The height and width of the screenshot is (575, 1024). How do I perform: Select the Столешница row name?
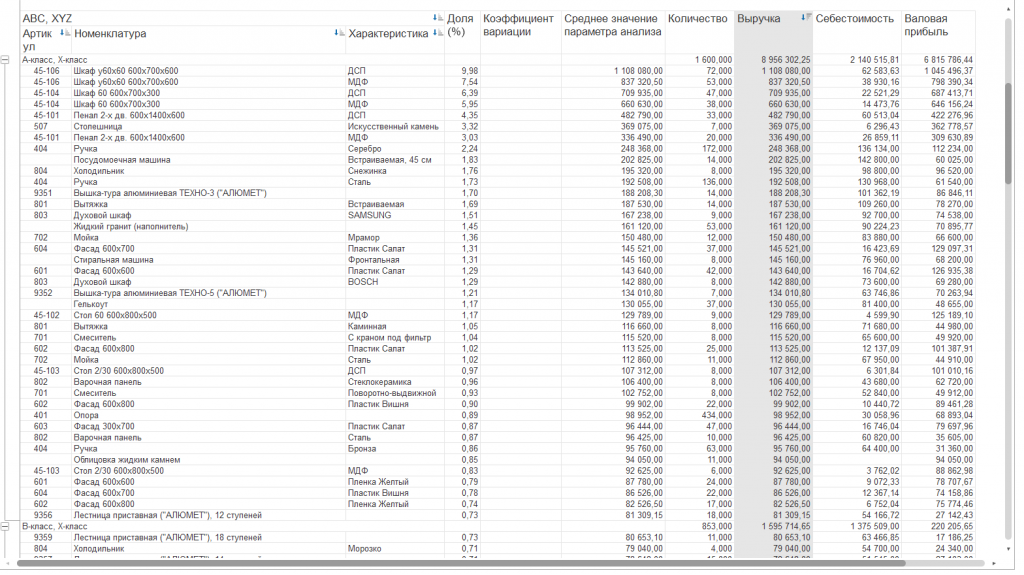pos(98,126)
